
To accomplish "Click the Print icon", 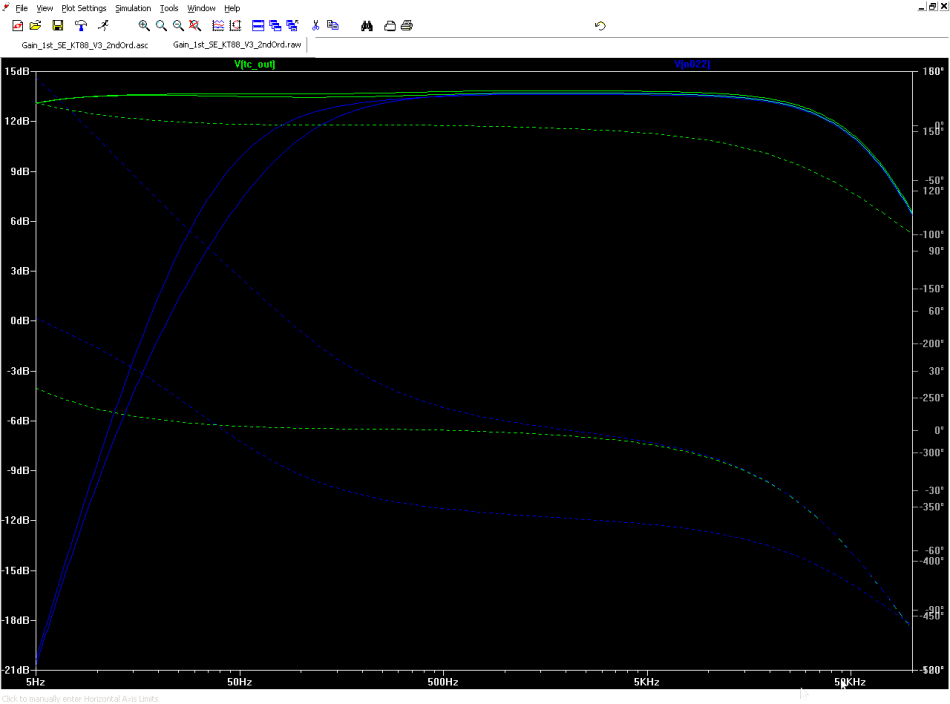I will (x=407, y=25).
